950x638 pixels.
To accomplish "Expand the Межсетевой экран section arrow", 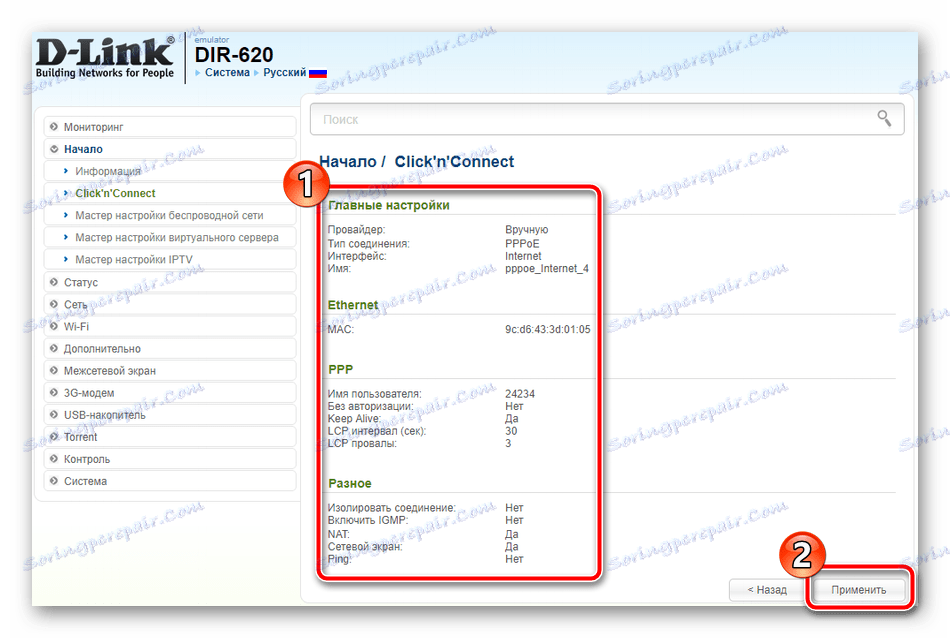I will pos(54,370).
